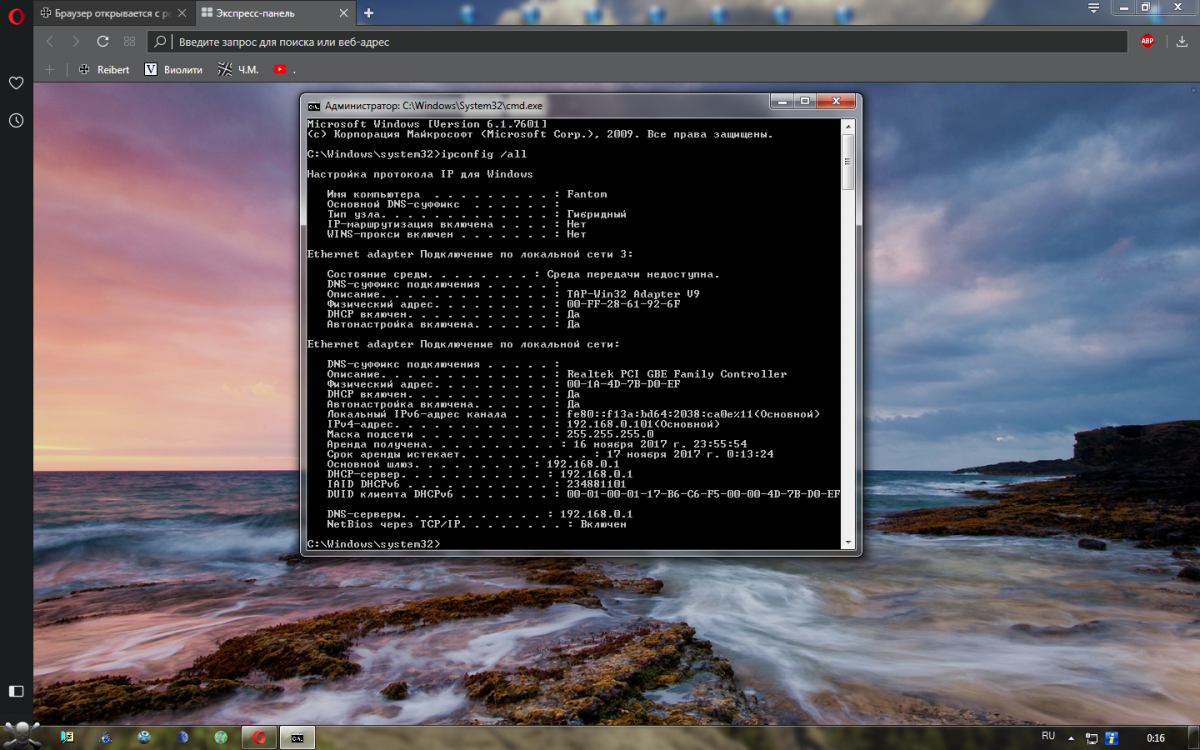Click the RU language indicator in tray
Viewport: 1200px width, 750px height.
pyautogui.click(x=1048, y=736)
